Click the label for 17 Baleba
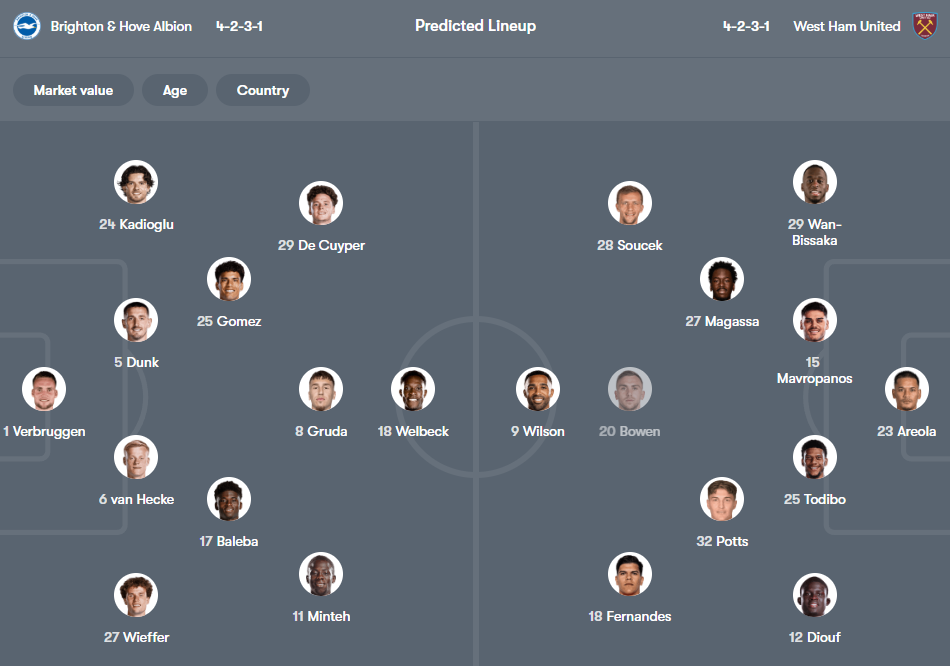The height and width of the screenshot is (666, 950). pyautogui.click(x=228, y=541)
